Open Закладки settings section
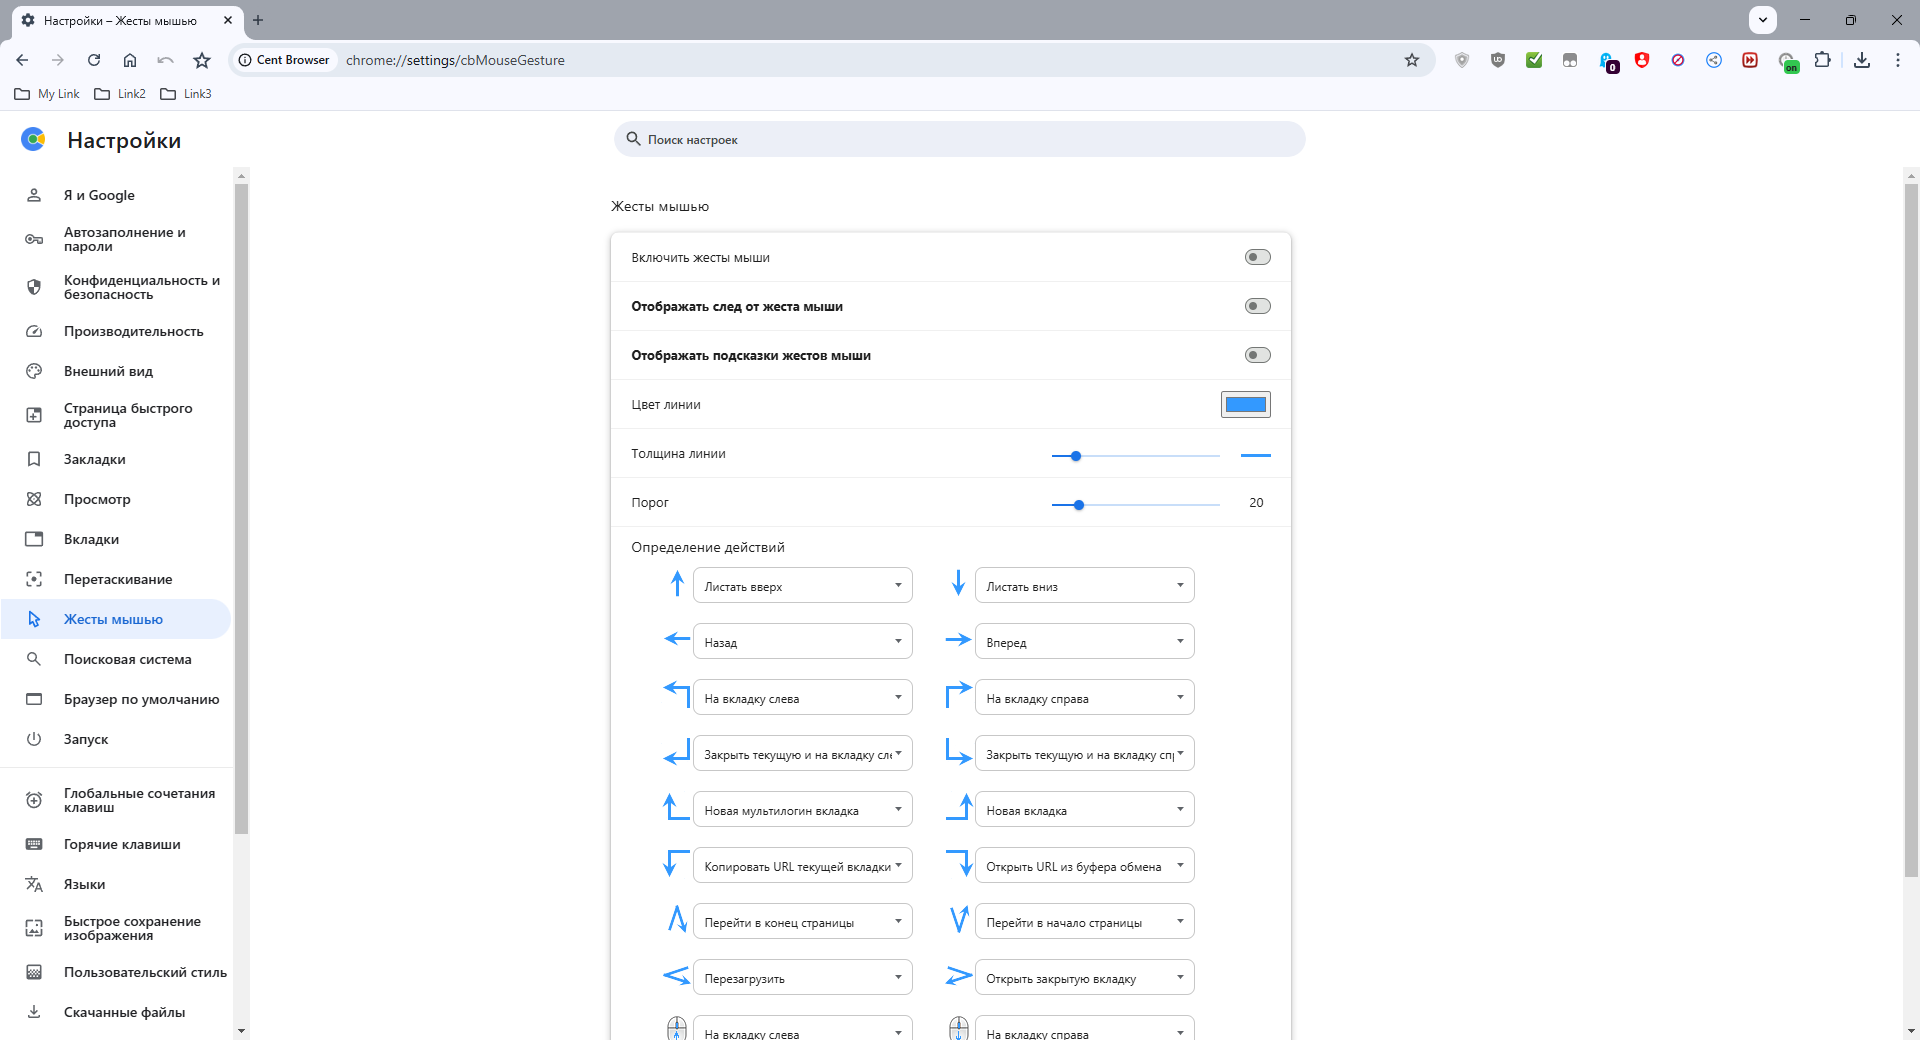The width and height of the screenshot is (1920, 1040). [116, 459]
